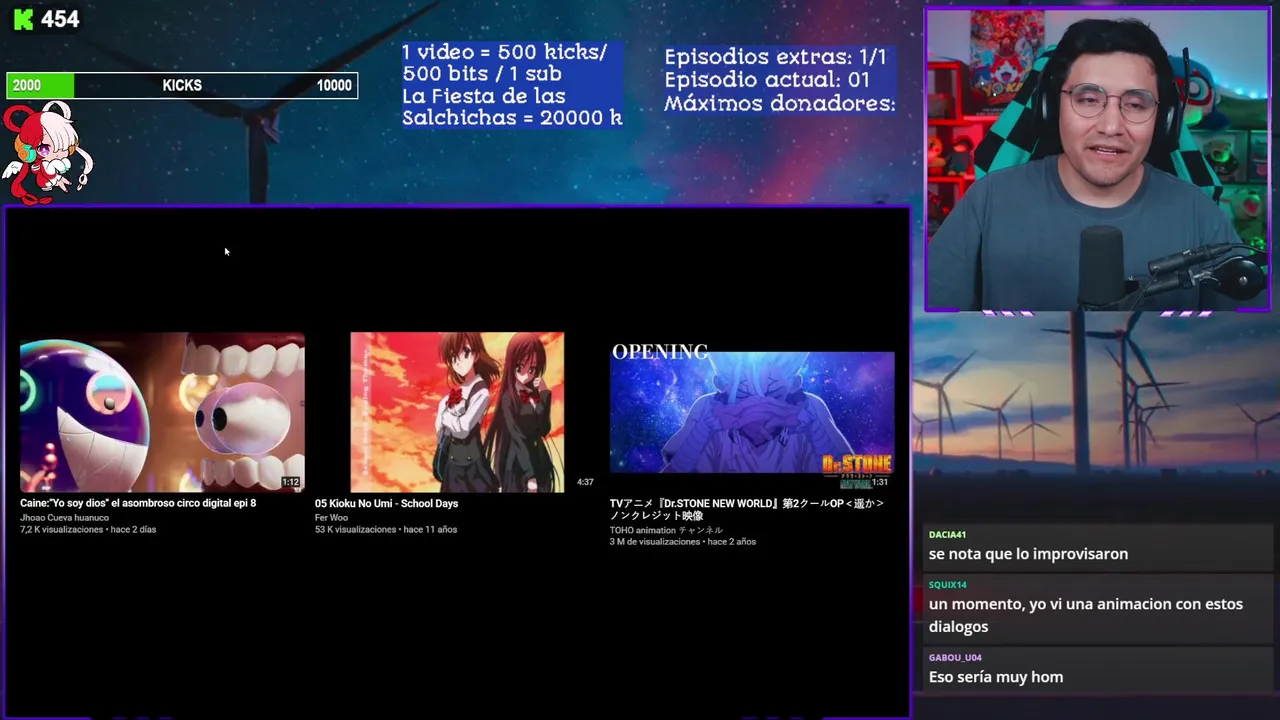The height and width of the screenshot is (720, 1280).
Task: Click the 4:37 duration label
Action: pos(585,482)
